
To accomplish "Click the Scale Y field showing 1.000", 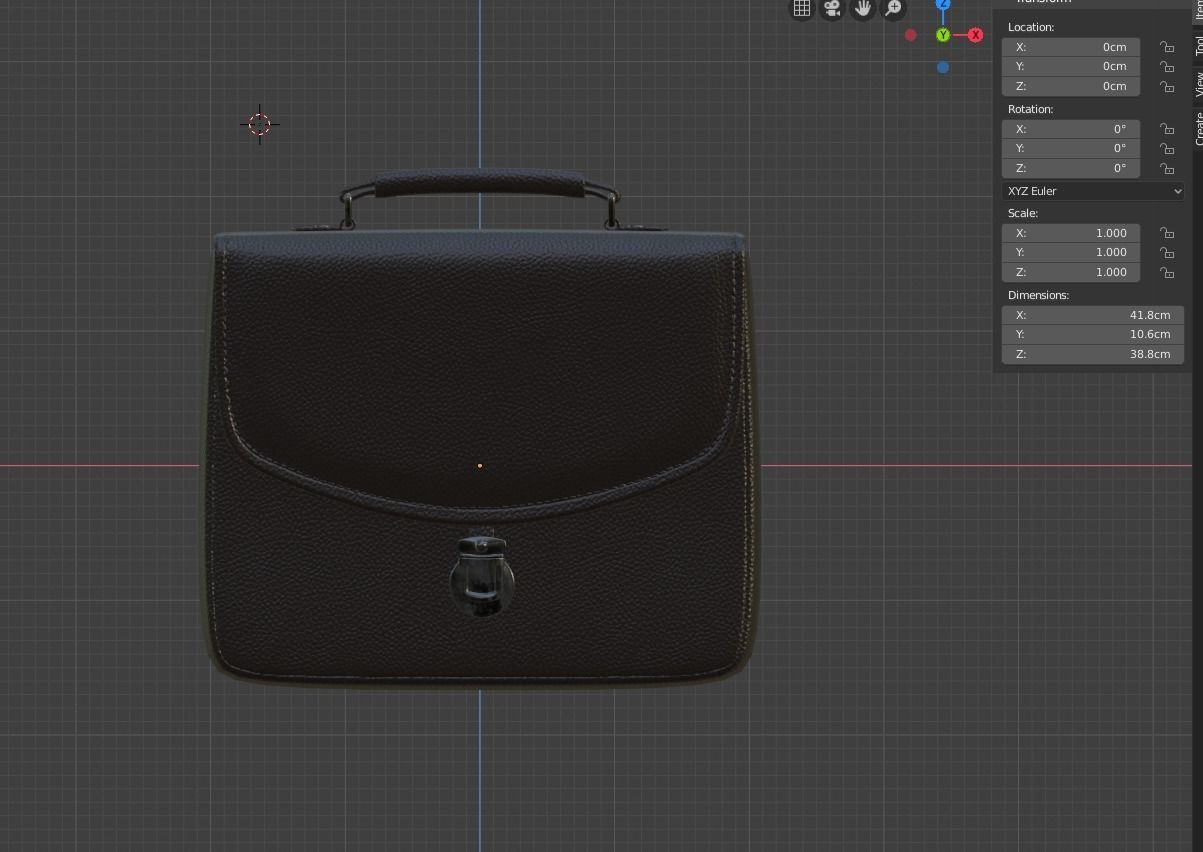I will pos(1071,252).
